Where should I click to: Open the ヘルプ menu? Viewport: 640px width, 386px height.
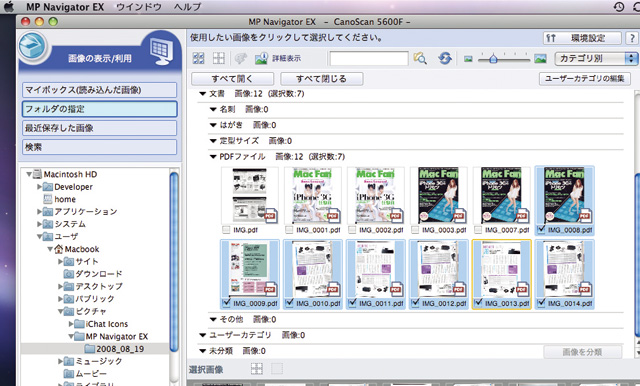coord(187,7)
